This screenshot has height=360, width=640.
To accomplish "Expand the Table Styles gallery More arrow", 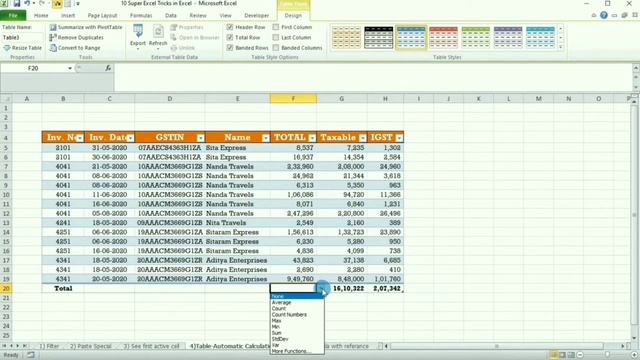I will [560, 47].
